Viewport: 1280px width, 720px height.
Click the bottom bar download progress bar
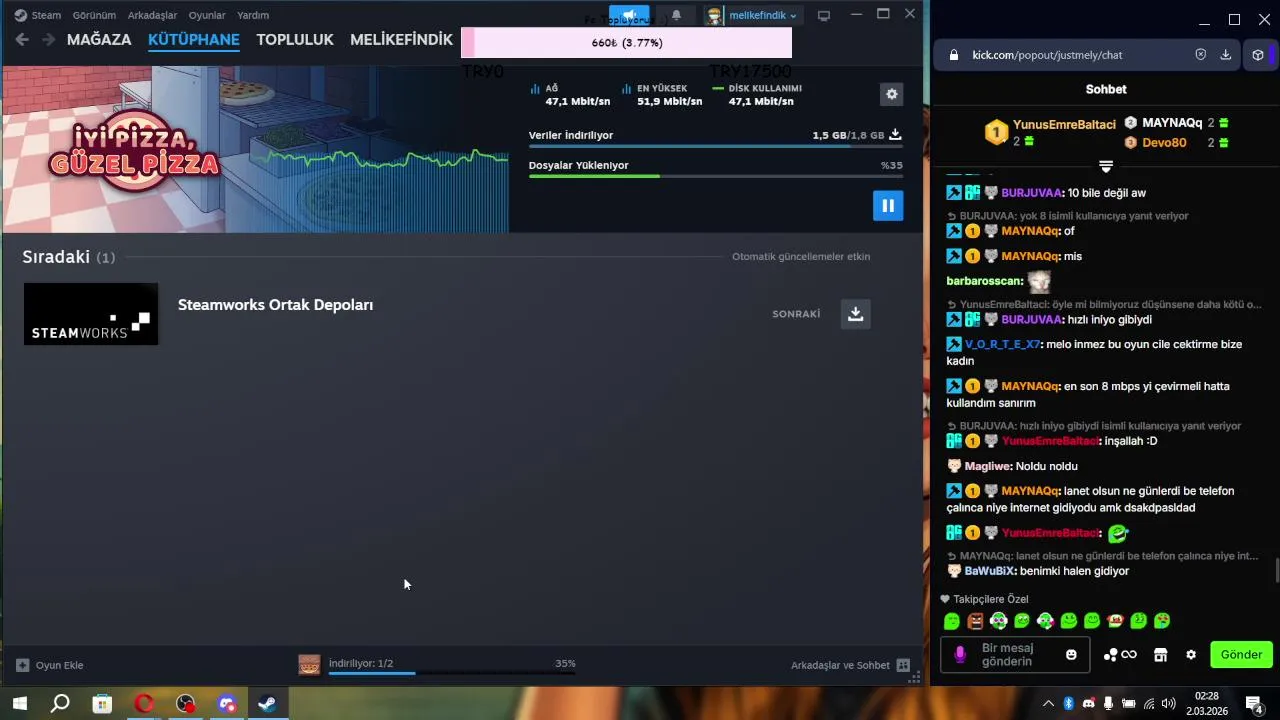click(x=452, y=673)
